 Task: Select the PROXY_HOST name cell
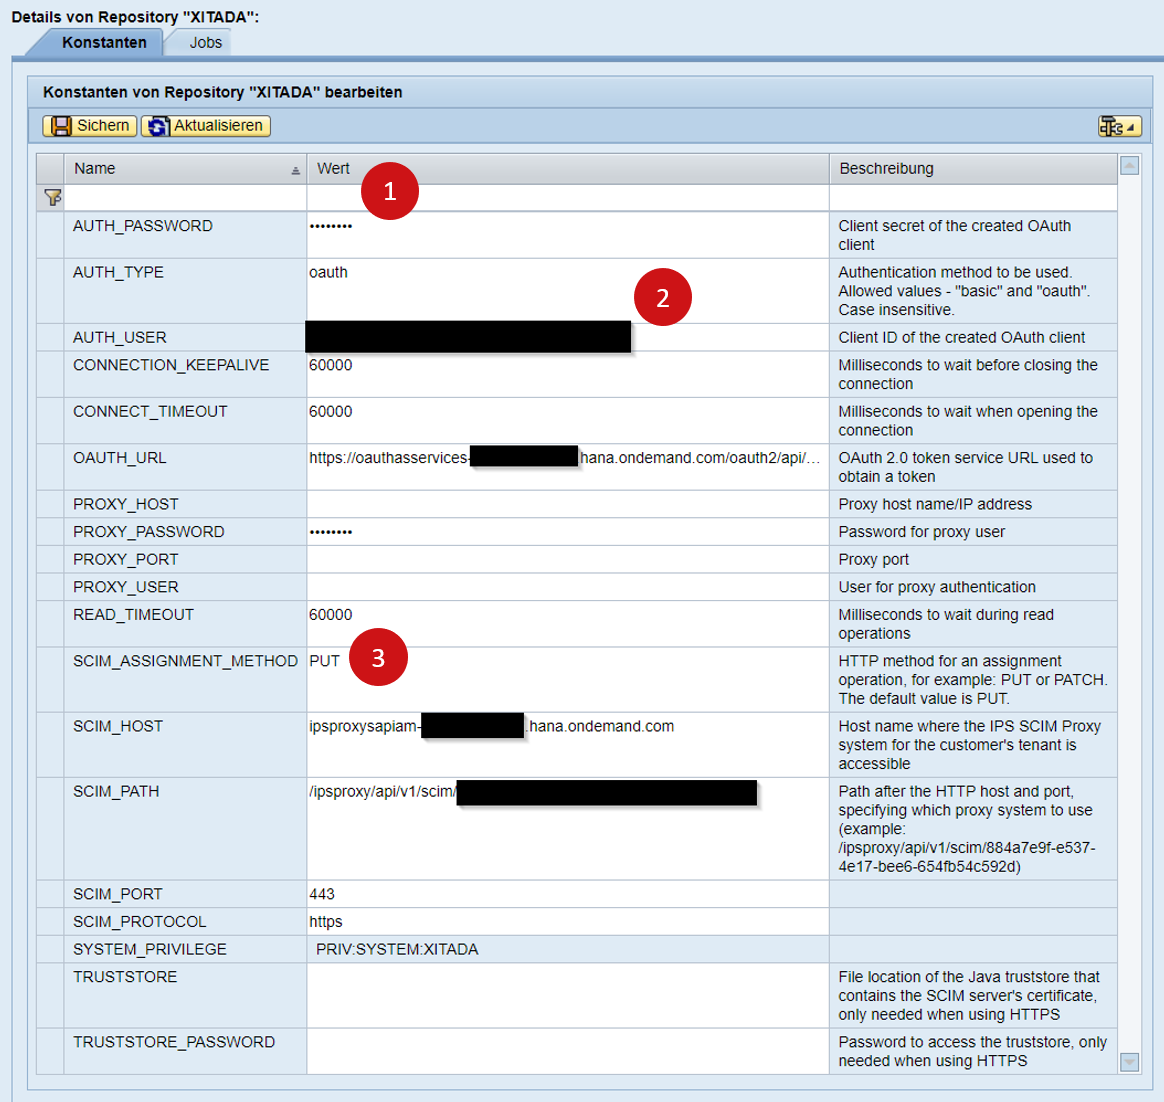pyautogui.click(x=185, y=504)
